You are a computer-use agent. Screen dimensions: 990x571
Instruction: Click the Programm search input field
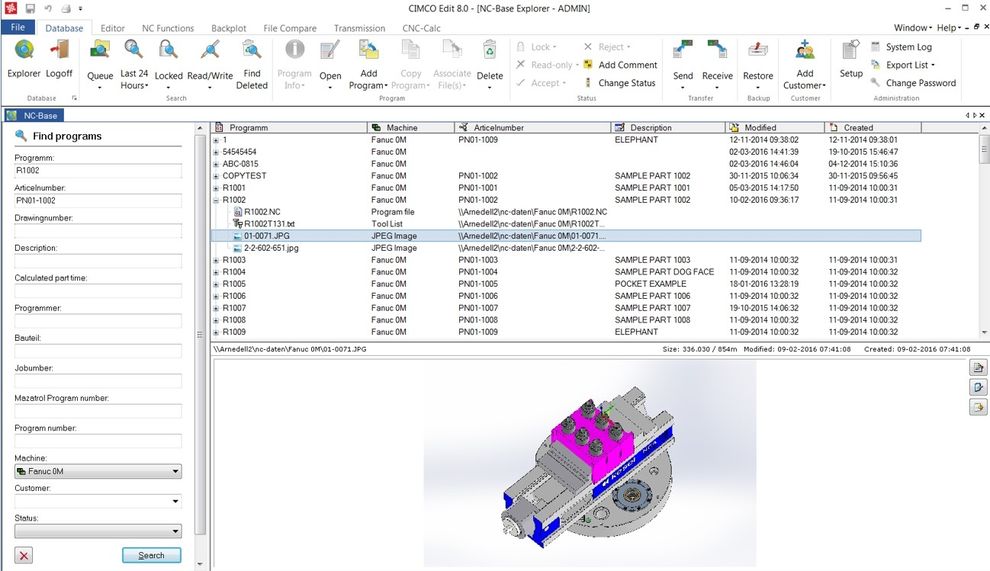tap(98, 171)
